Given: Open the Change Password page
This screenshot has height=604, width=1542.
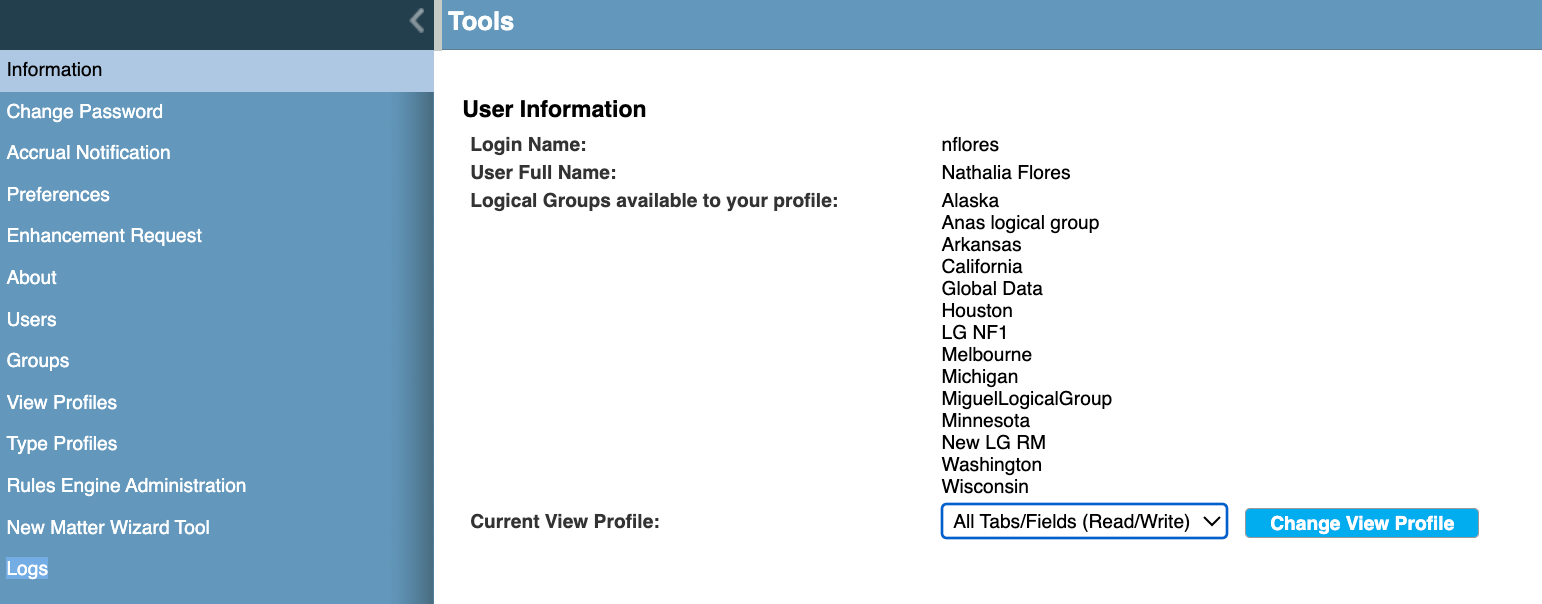Looking at the screenshot, I should pos(84,111).
